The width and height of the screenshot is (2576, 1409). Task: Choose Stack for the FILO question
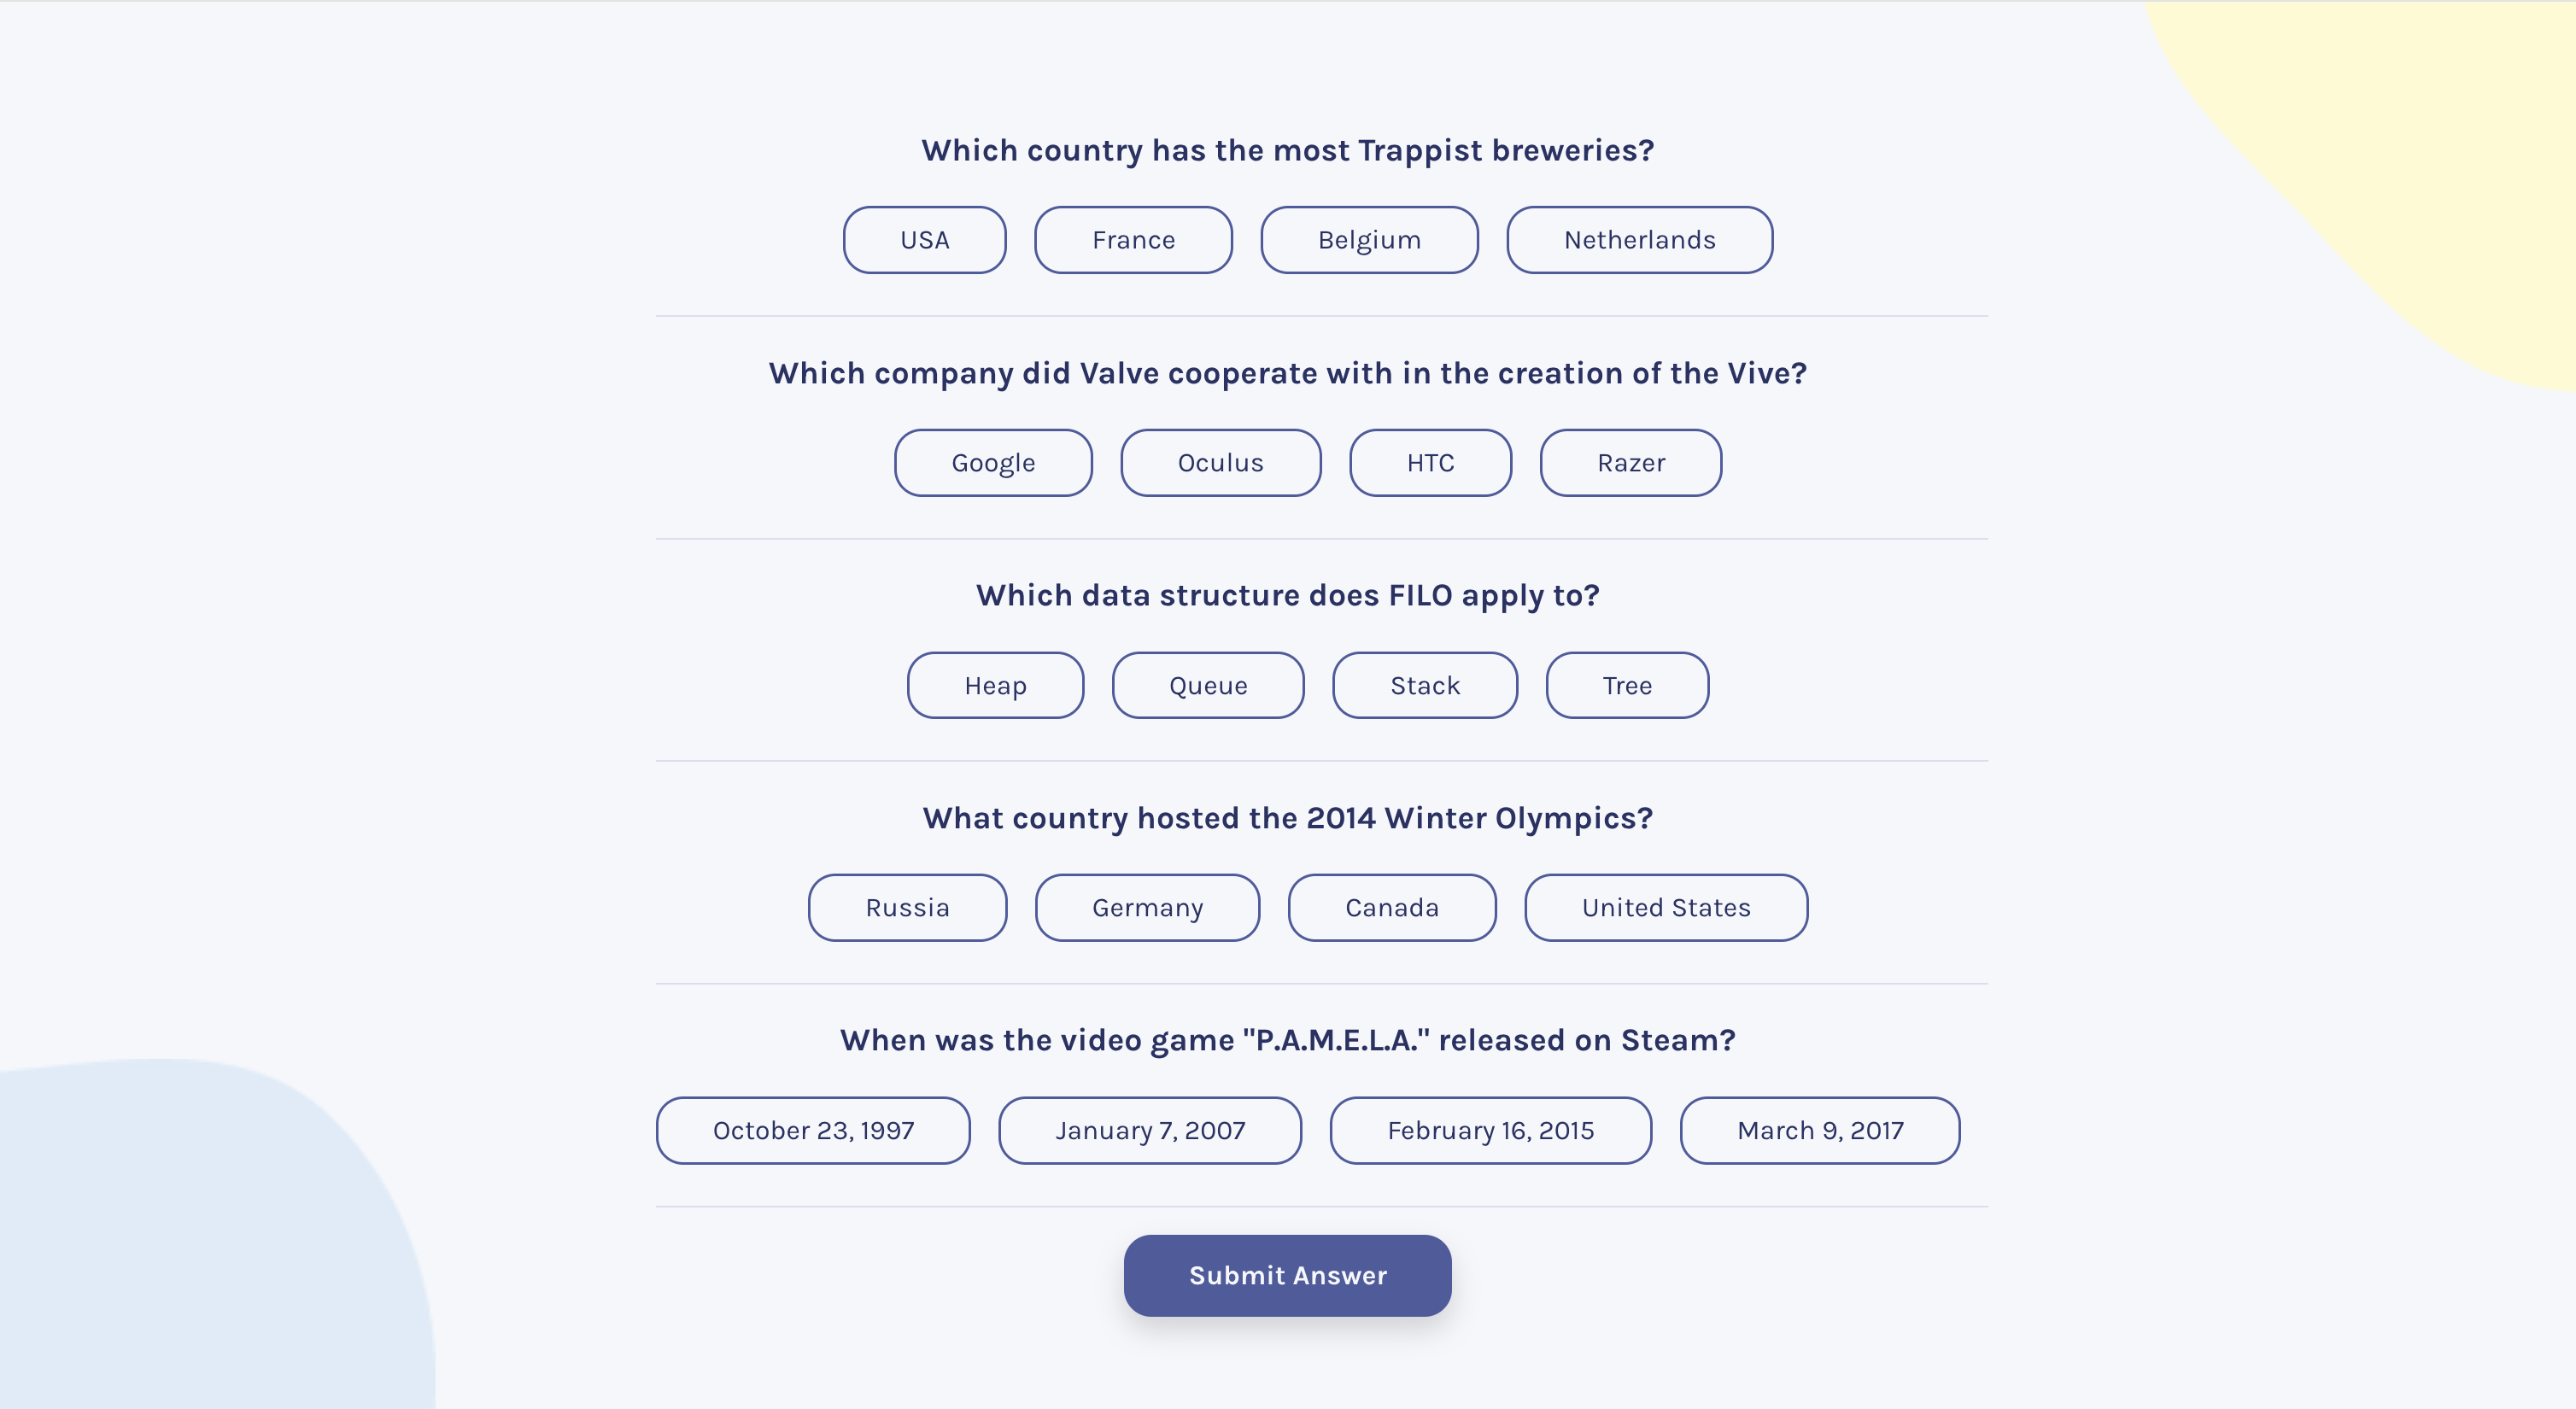1424,685
